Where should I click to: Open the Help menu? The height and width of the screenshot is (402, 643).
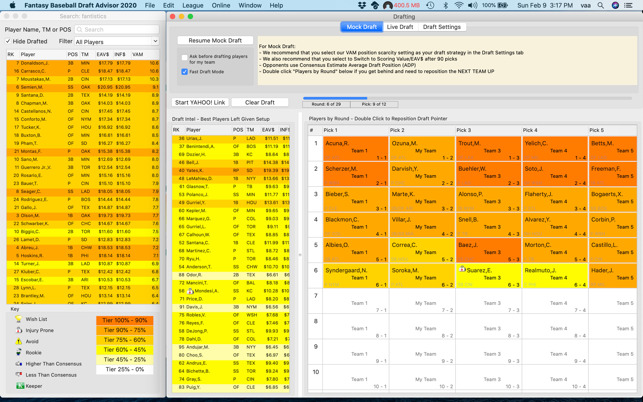point(276,5)
